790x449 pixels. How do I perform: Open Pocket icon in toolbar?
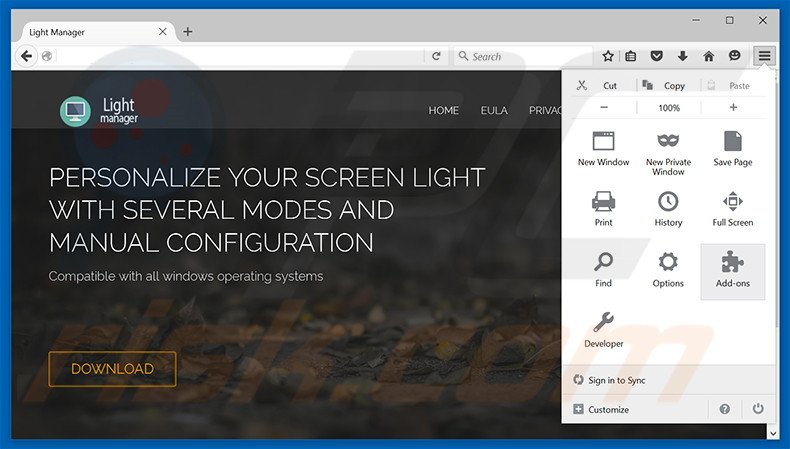tap(656, 56)
